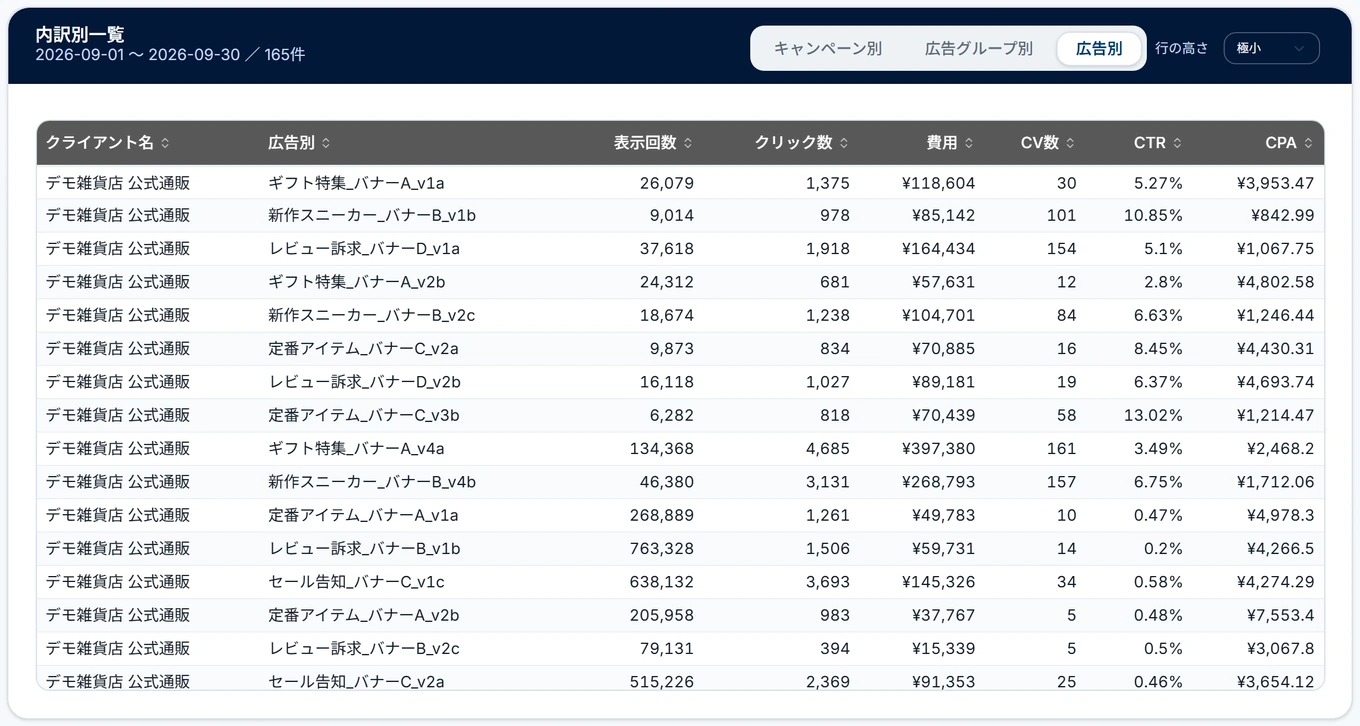Select the CPA value ¥842.99
1360x726 pixels.
pyautogui.click(x=1282, y=216)
